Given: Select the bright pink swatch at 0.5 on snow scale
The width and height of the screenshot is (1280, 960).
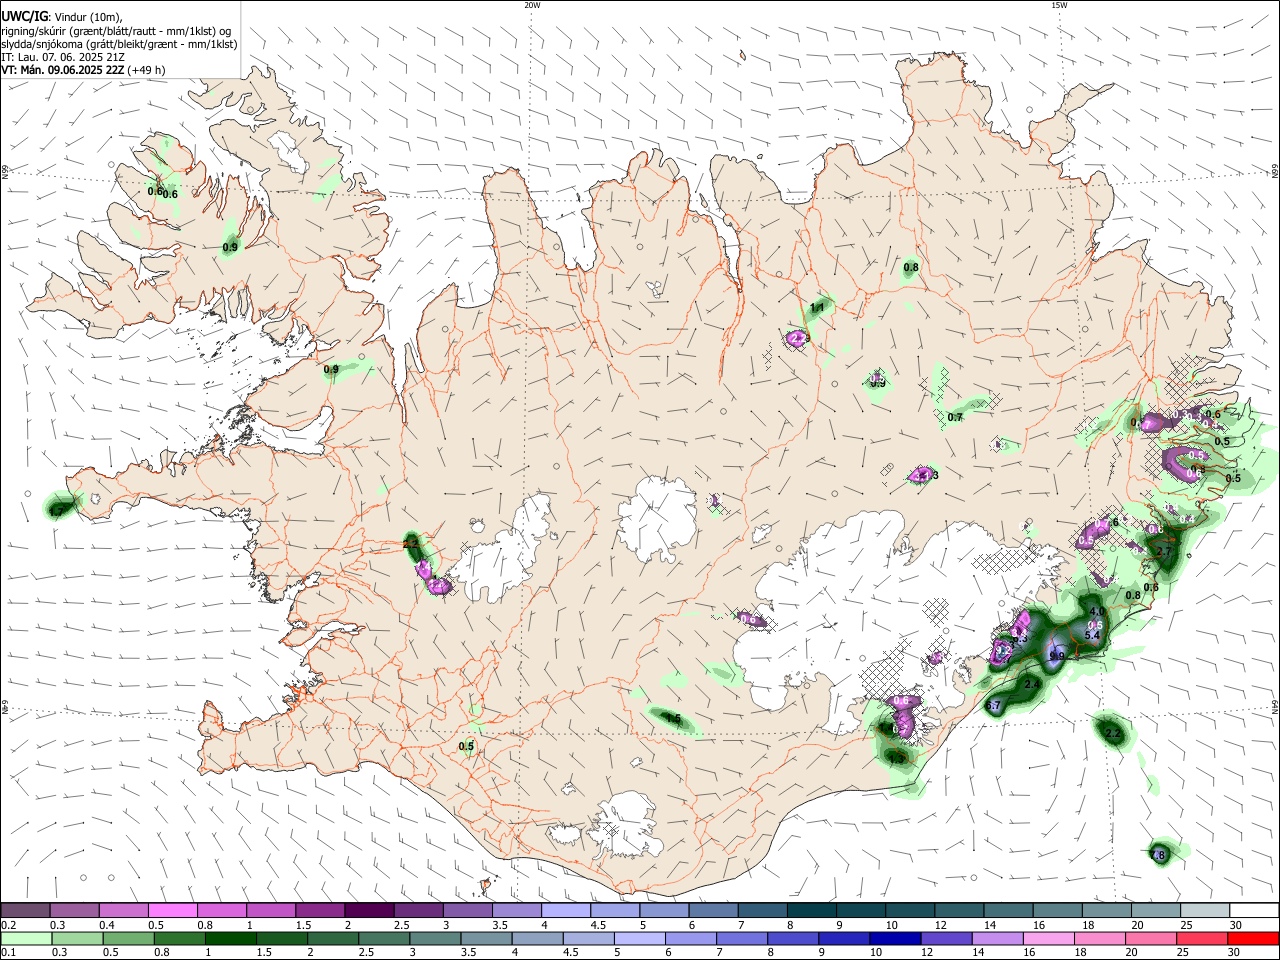Looking at the screenshot, I should (x=172, y=910).
